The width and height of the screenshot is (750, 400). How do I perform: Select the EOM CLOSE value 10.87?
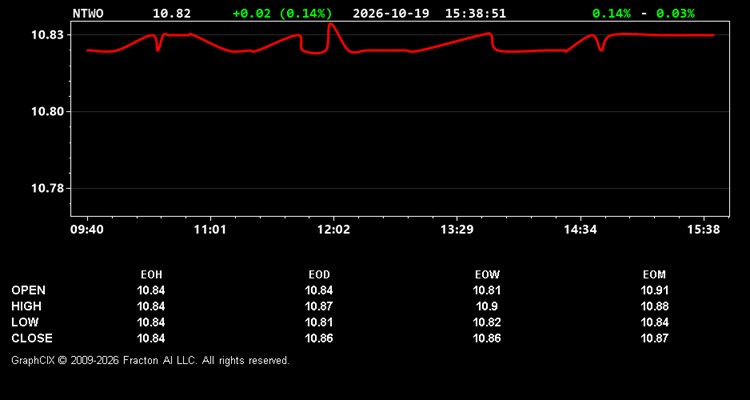coord(654,338)
